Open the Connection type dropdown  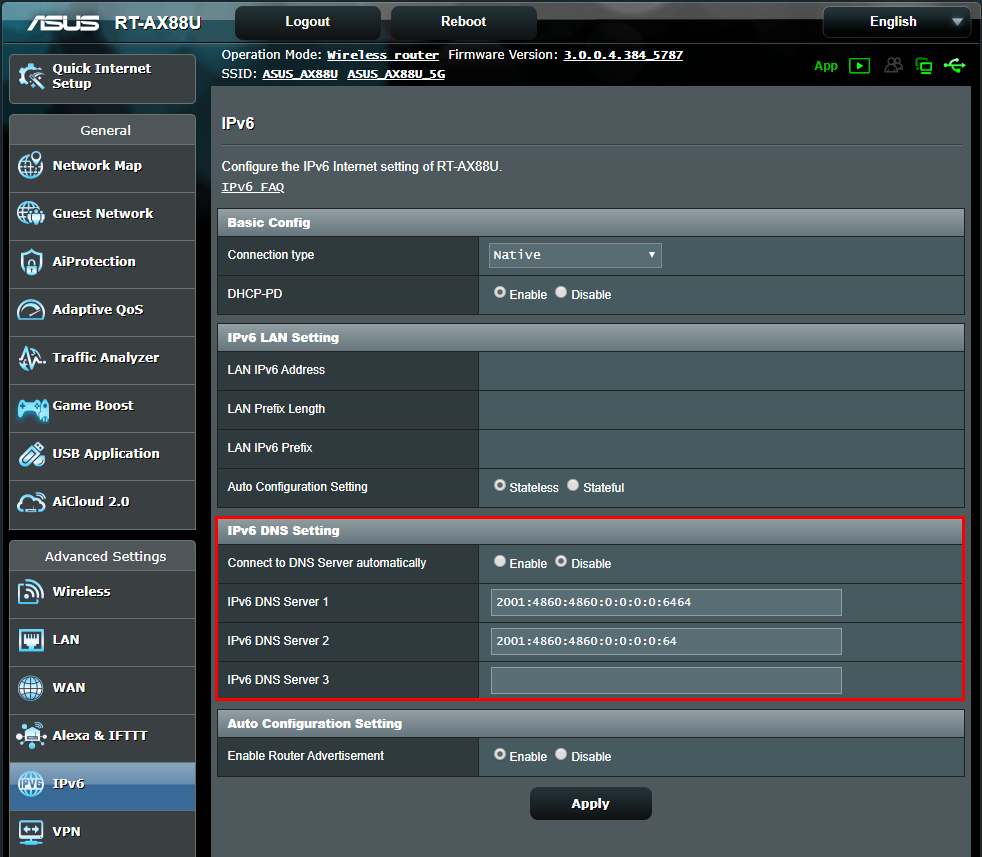coord(575,256)
